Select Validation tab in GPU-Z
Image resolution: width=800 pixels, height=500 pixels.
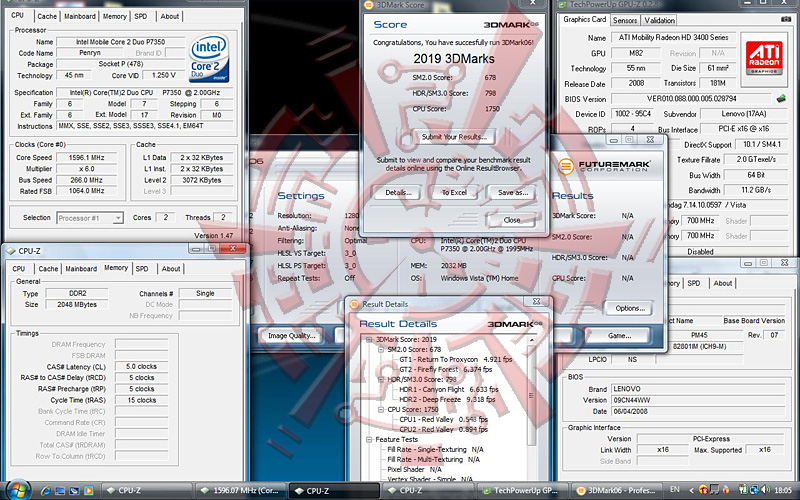click(x=659, y=20)
